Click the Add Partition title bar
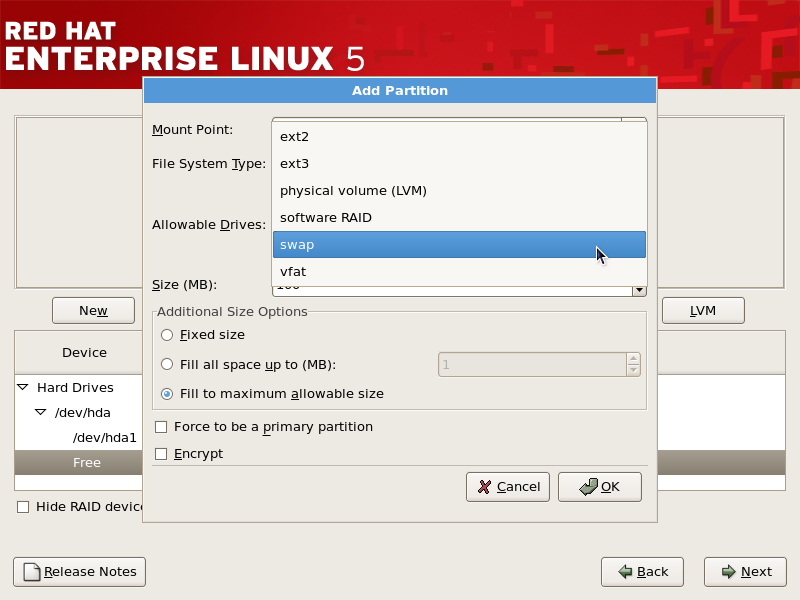This screenshot has width=800, height=600. pyautogui.click(x=400, y=90)
